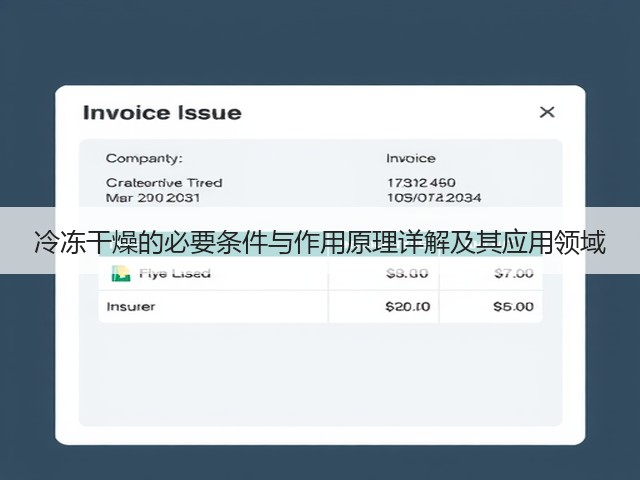Select the Flye Lised row label
640x480 pixels.
coord(175,273)
